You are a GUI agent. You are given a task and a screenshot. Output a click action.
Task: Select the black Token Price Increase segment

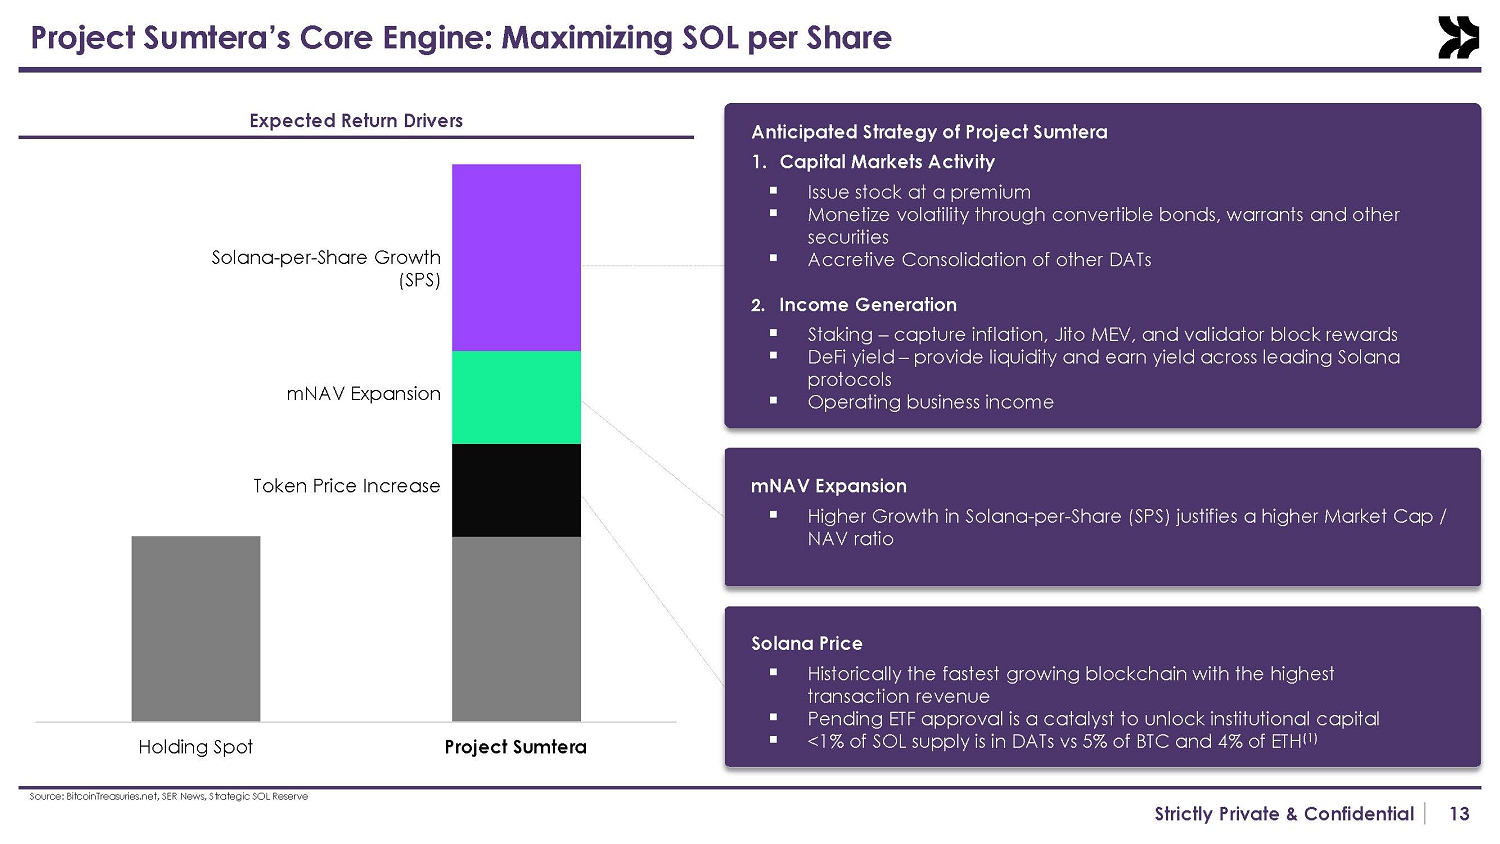pos(516,490)
